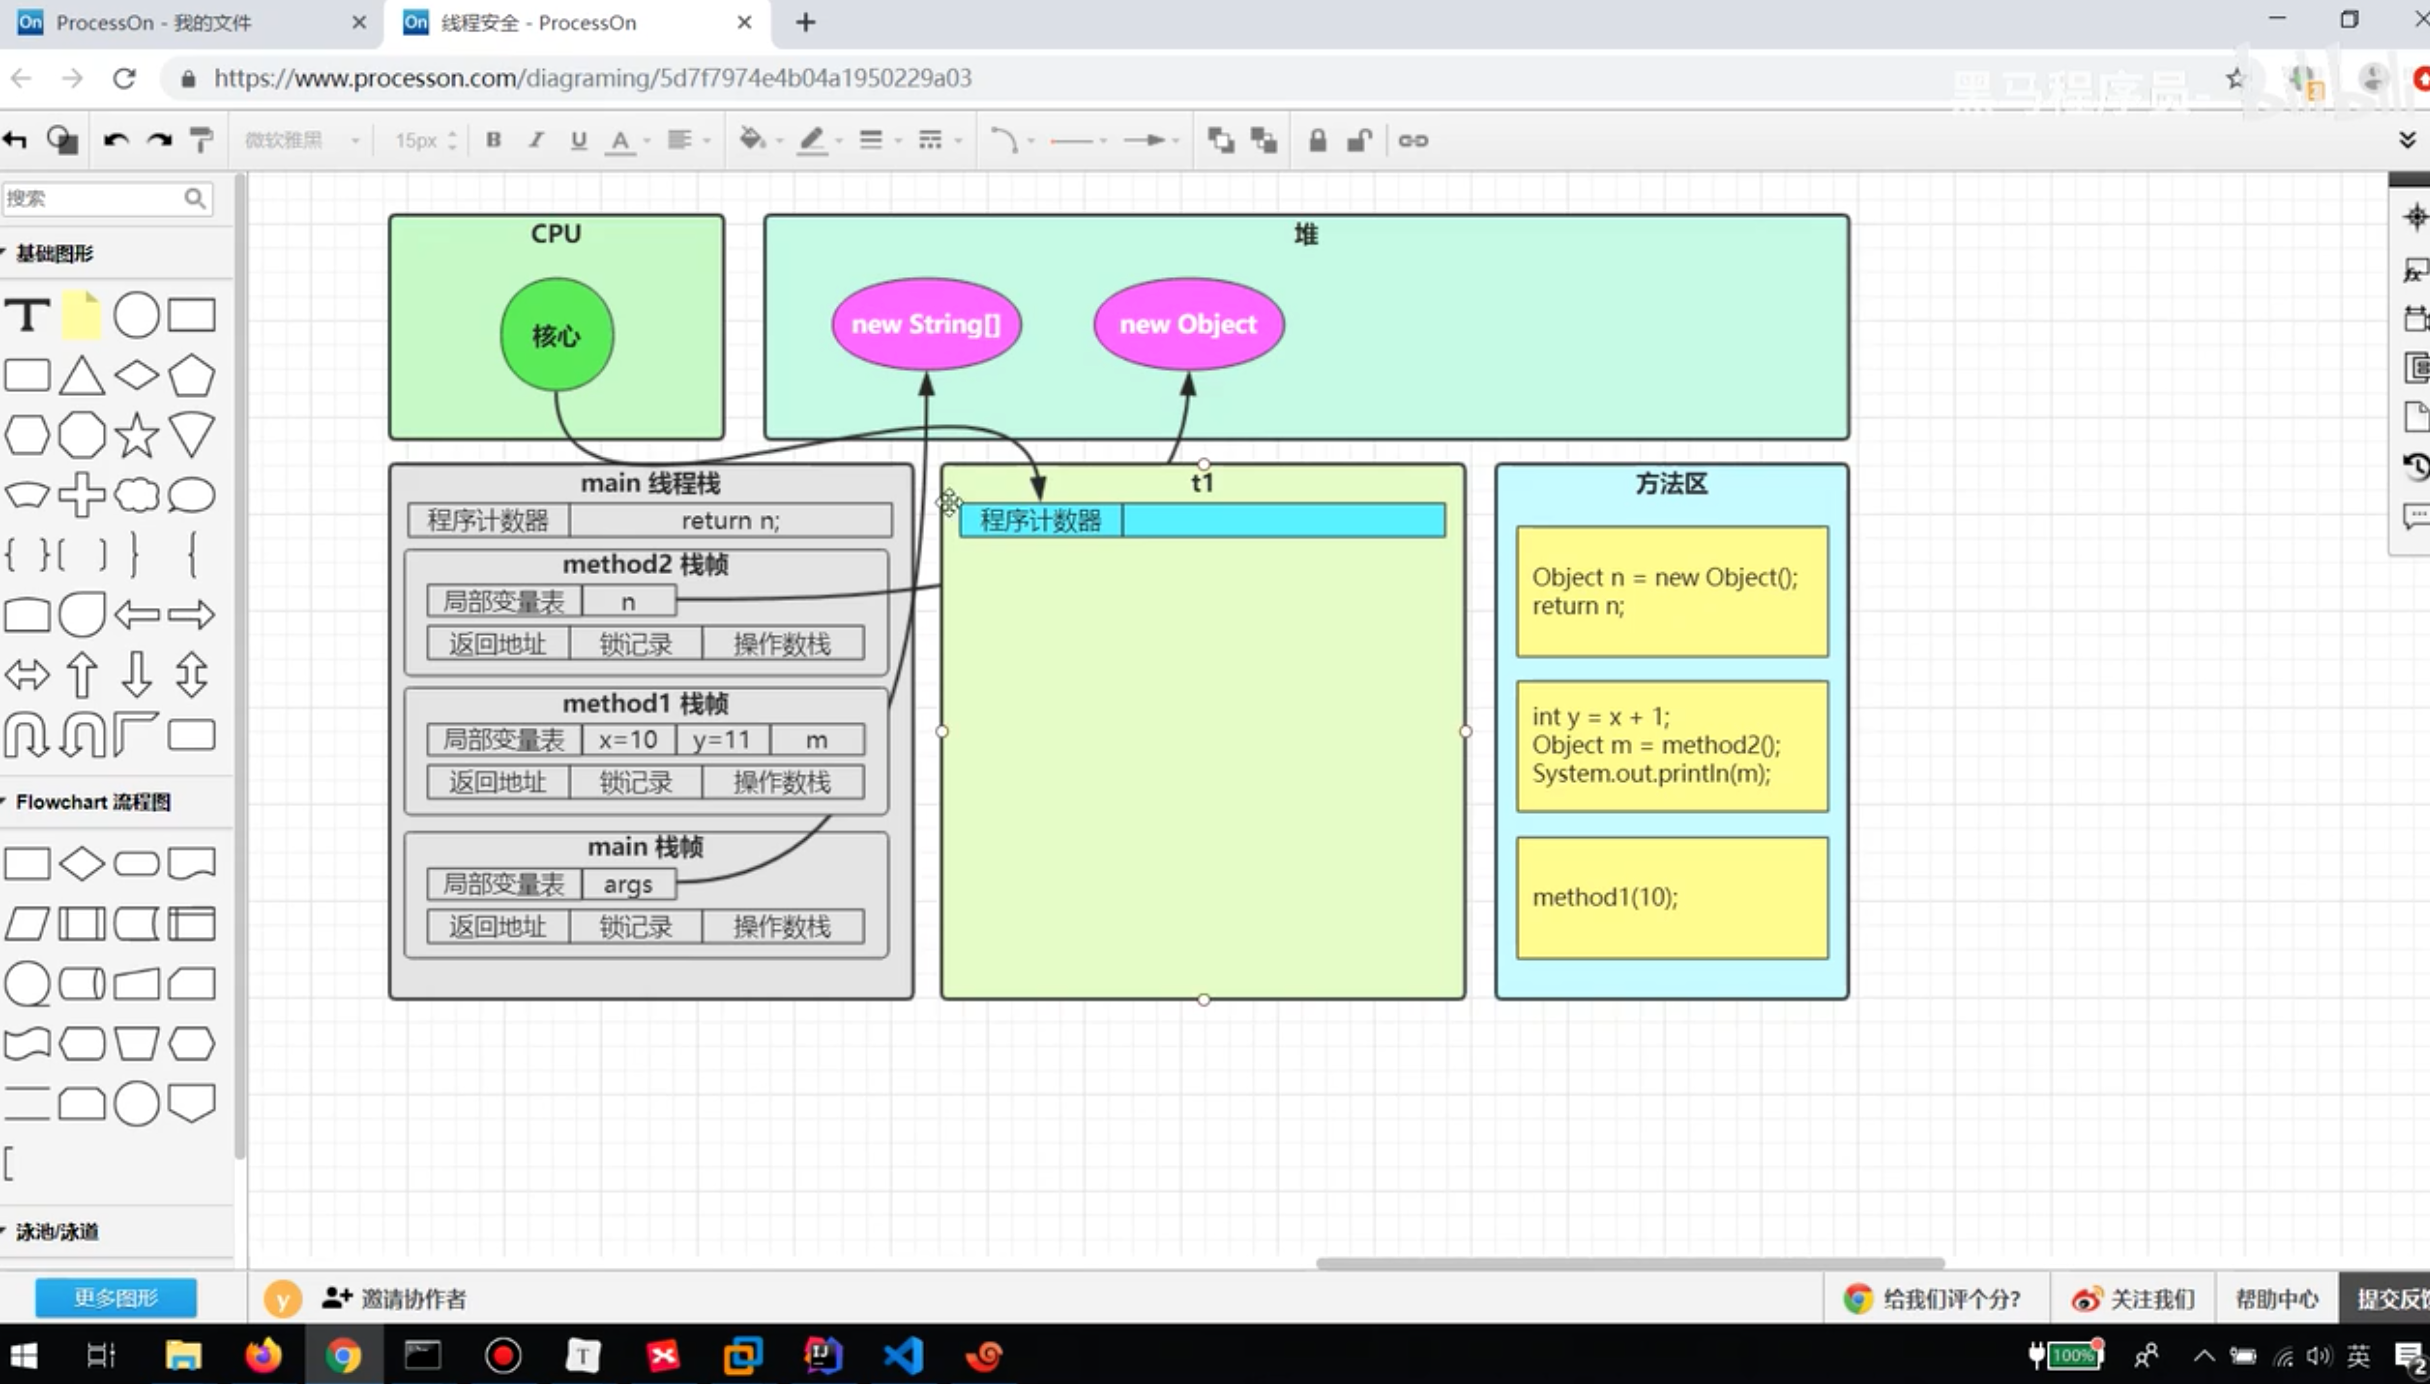
Task: Click the format painter icon
Action: [201, 140]
